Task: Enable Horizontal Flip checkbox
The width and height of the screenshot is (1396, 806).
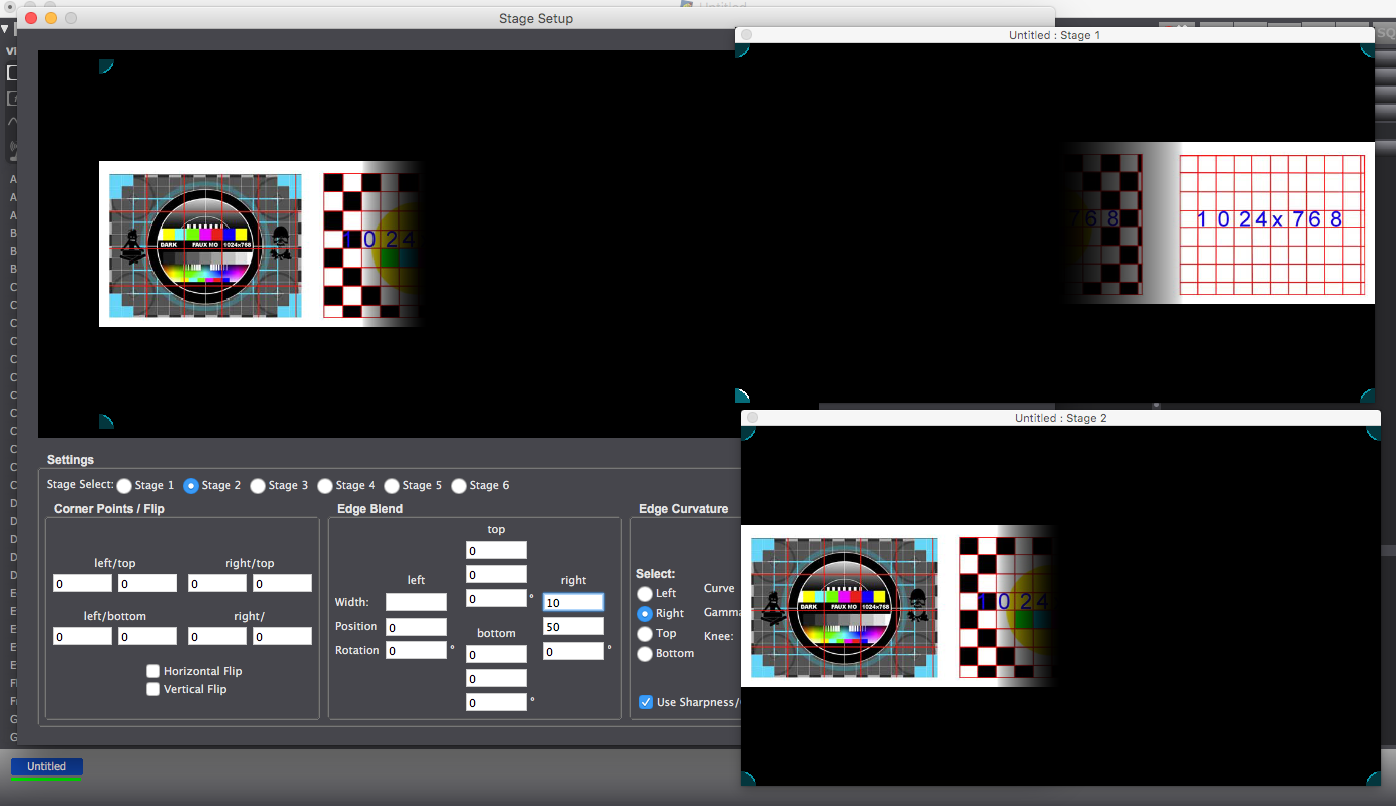Action: click(x=153, y=671)
